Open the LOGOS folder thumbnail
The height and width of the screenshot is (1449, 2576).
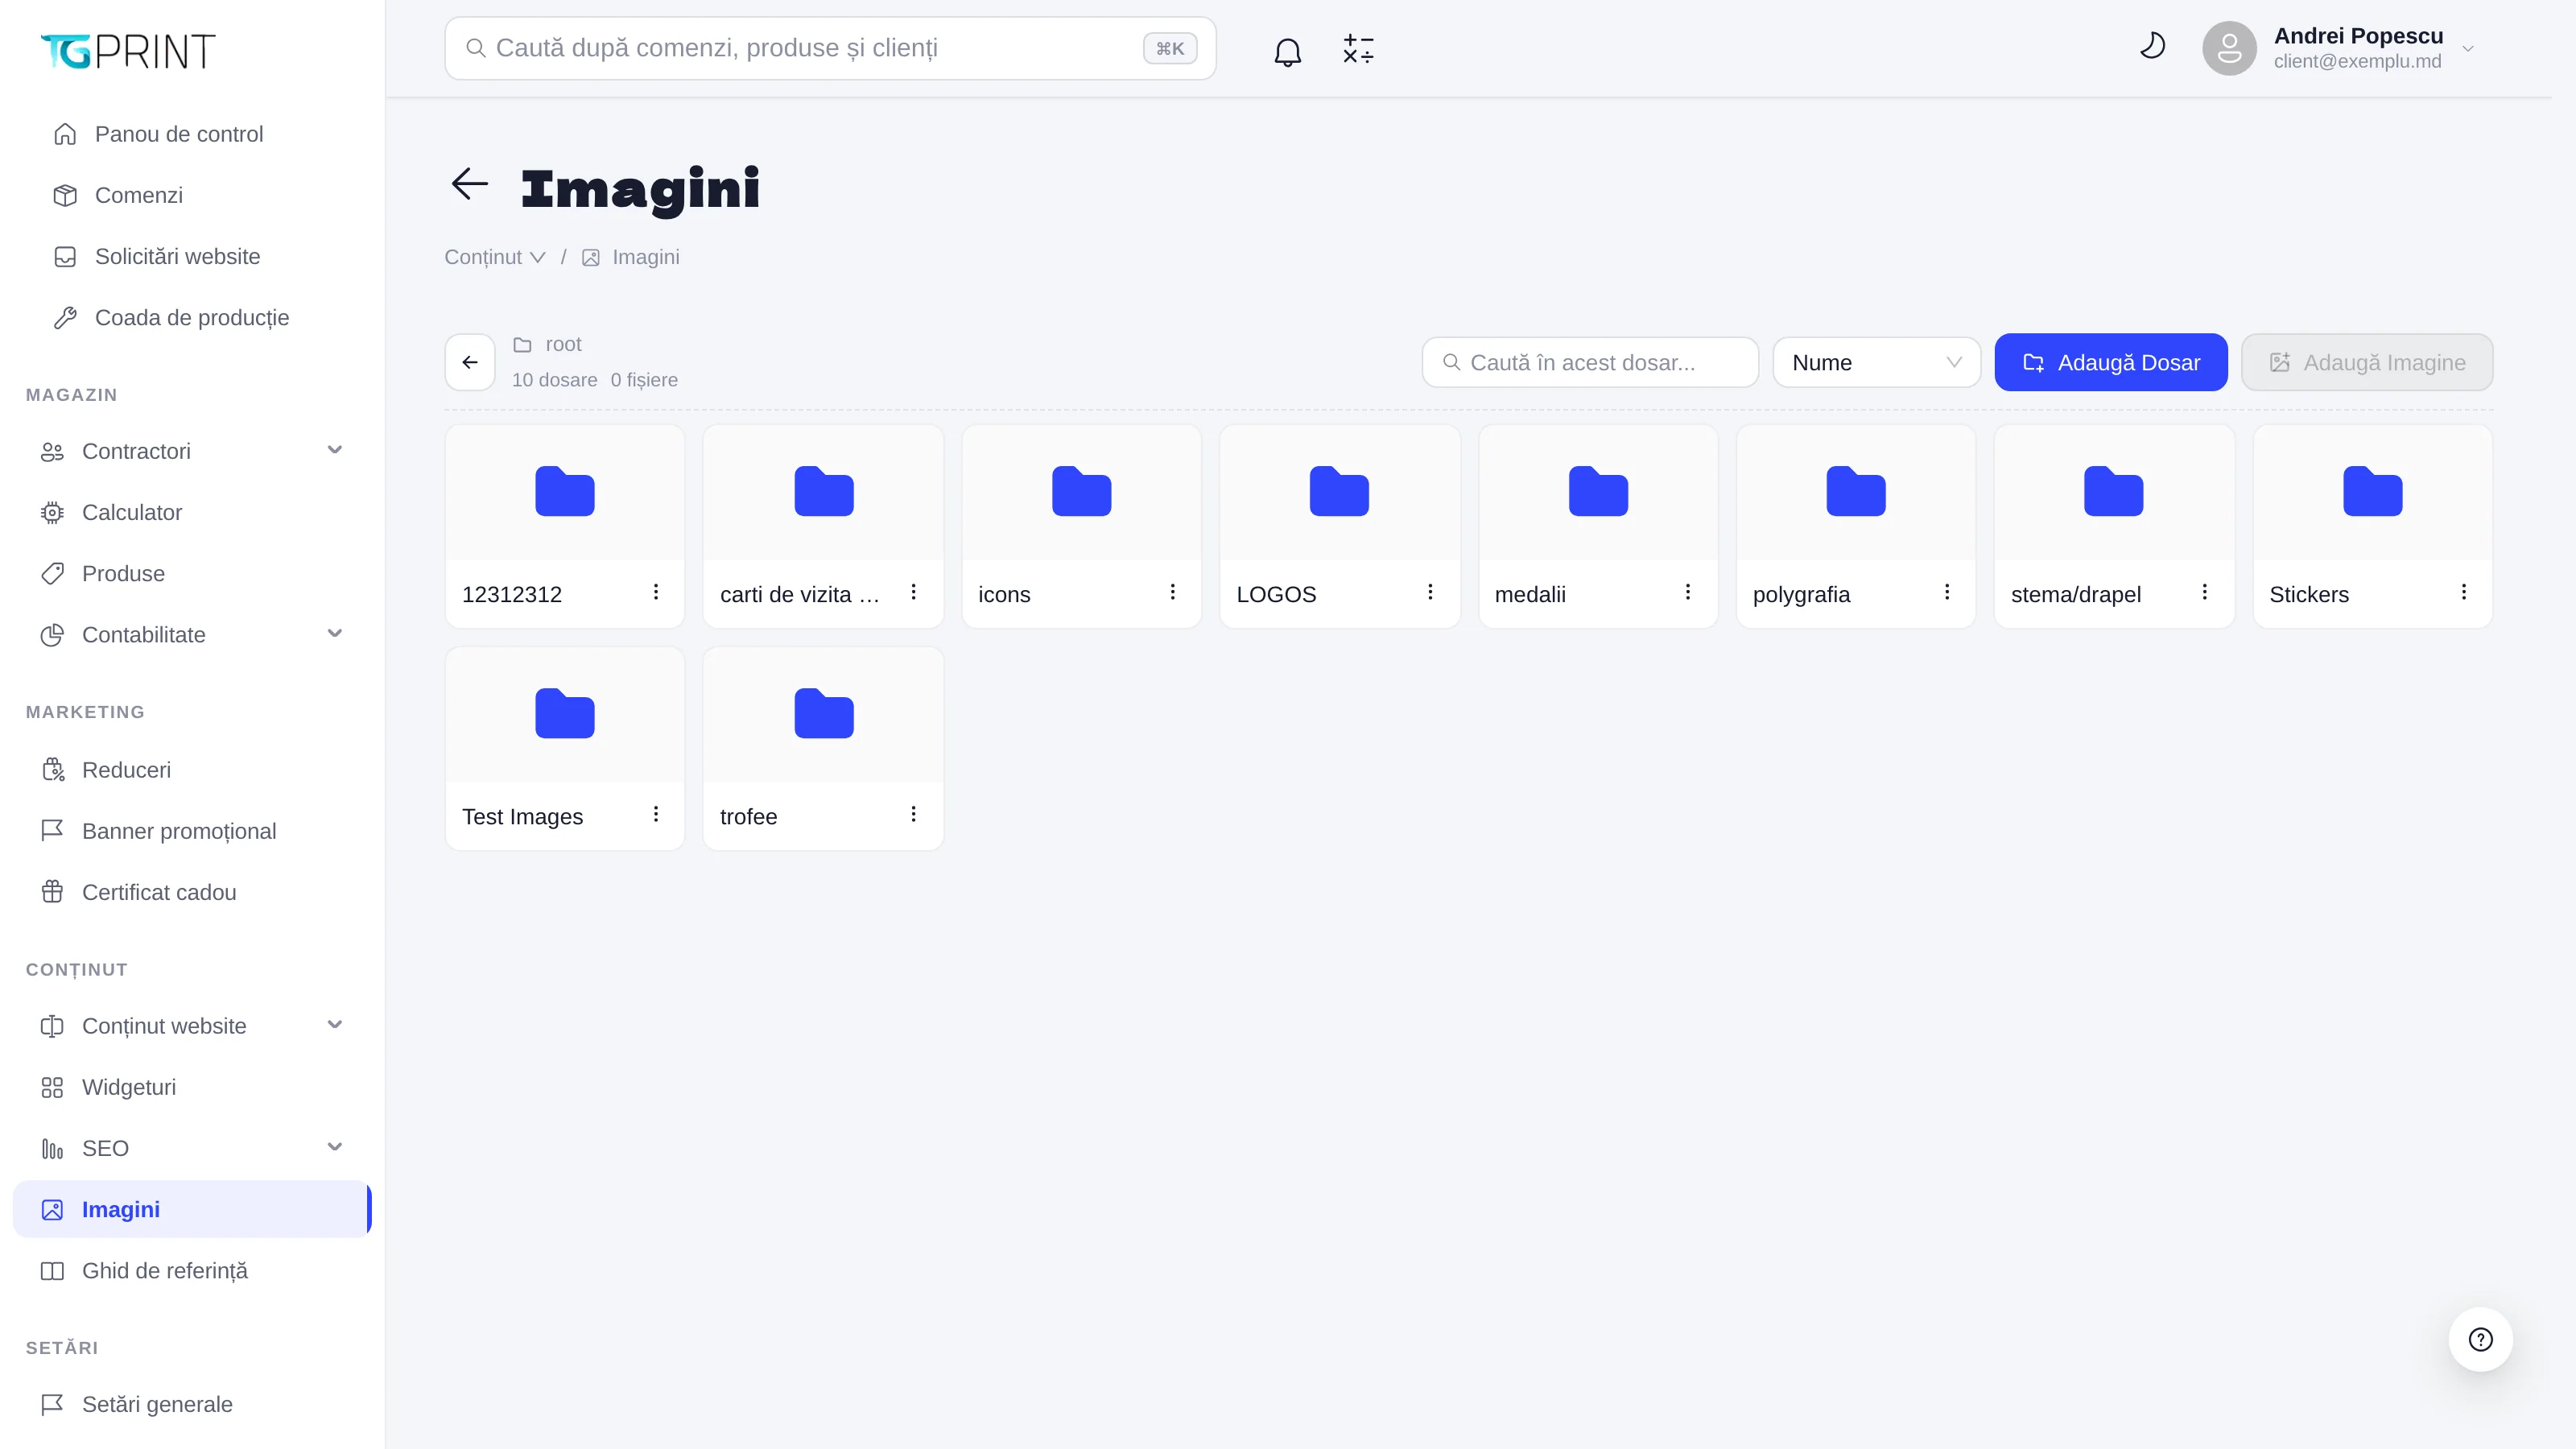1339,492
